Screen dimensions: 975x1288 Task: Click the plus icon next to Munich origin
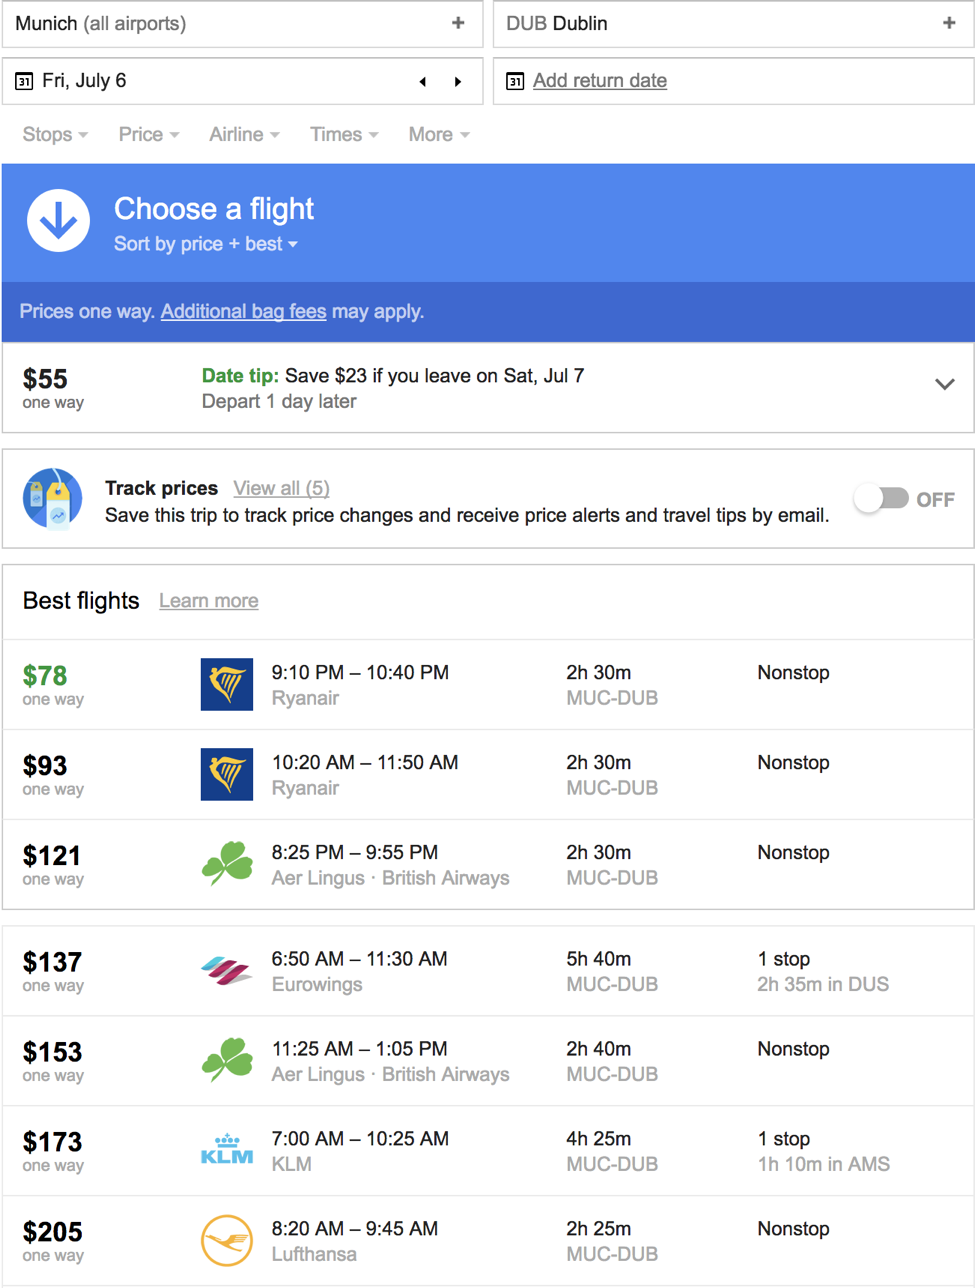pos(458,23)
